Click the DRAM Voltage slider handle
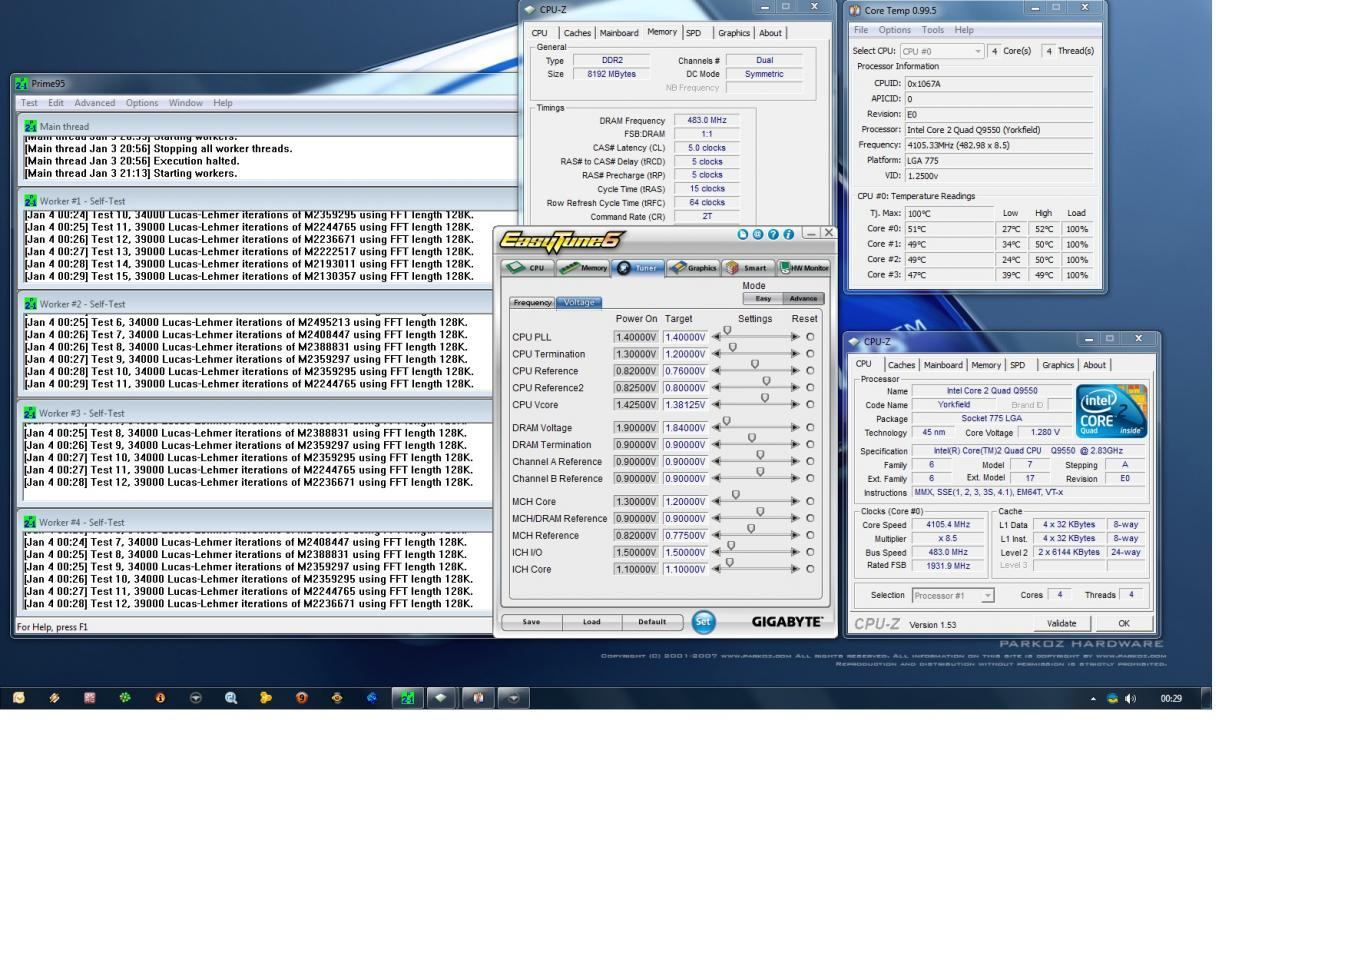This screenshot has width=1348, height=980. [x=727, y=421]
